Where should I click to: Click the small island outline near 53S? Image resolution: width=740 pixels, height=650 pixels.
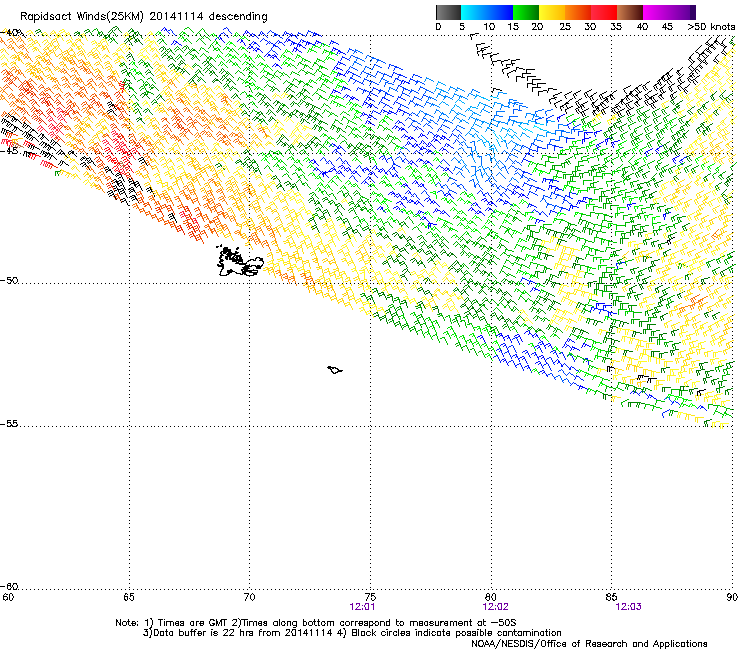click(x=335, y=370)
